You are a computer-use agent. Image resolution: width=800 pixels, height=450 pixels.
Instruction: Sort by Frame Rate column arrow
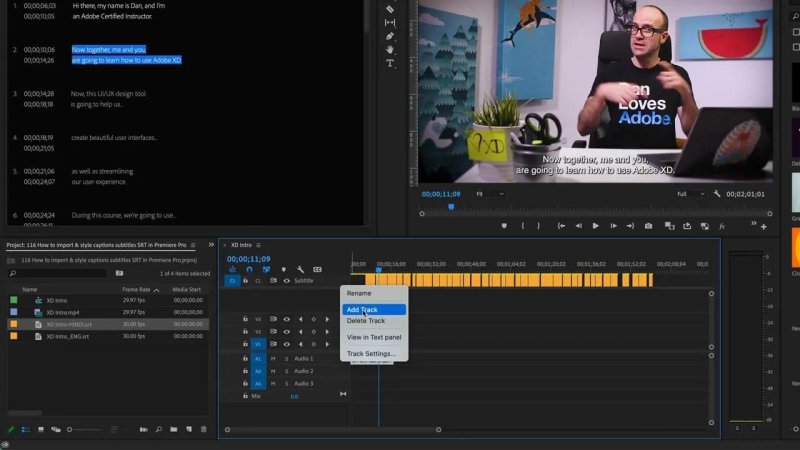click(x=157, y=290)
